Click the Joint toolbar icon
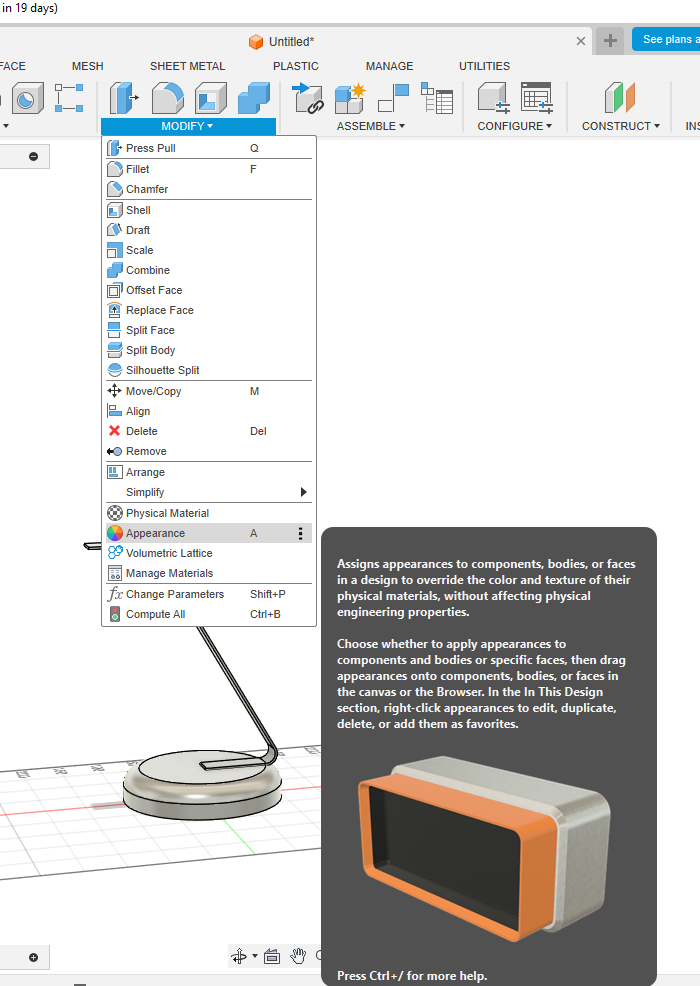Screen dimensions: 700x986 coord(394,98)
